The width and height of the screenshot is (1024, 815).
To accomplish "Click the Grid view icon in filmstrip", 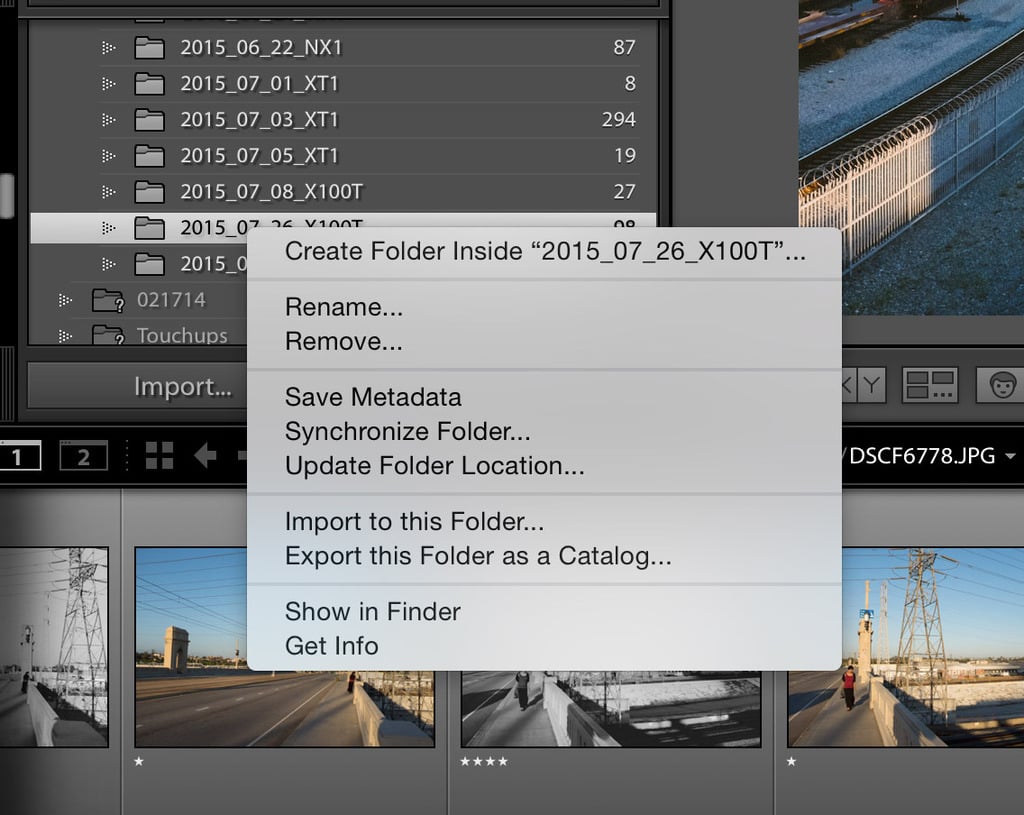I will pyautogui.click(x=160, y=455).
